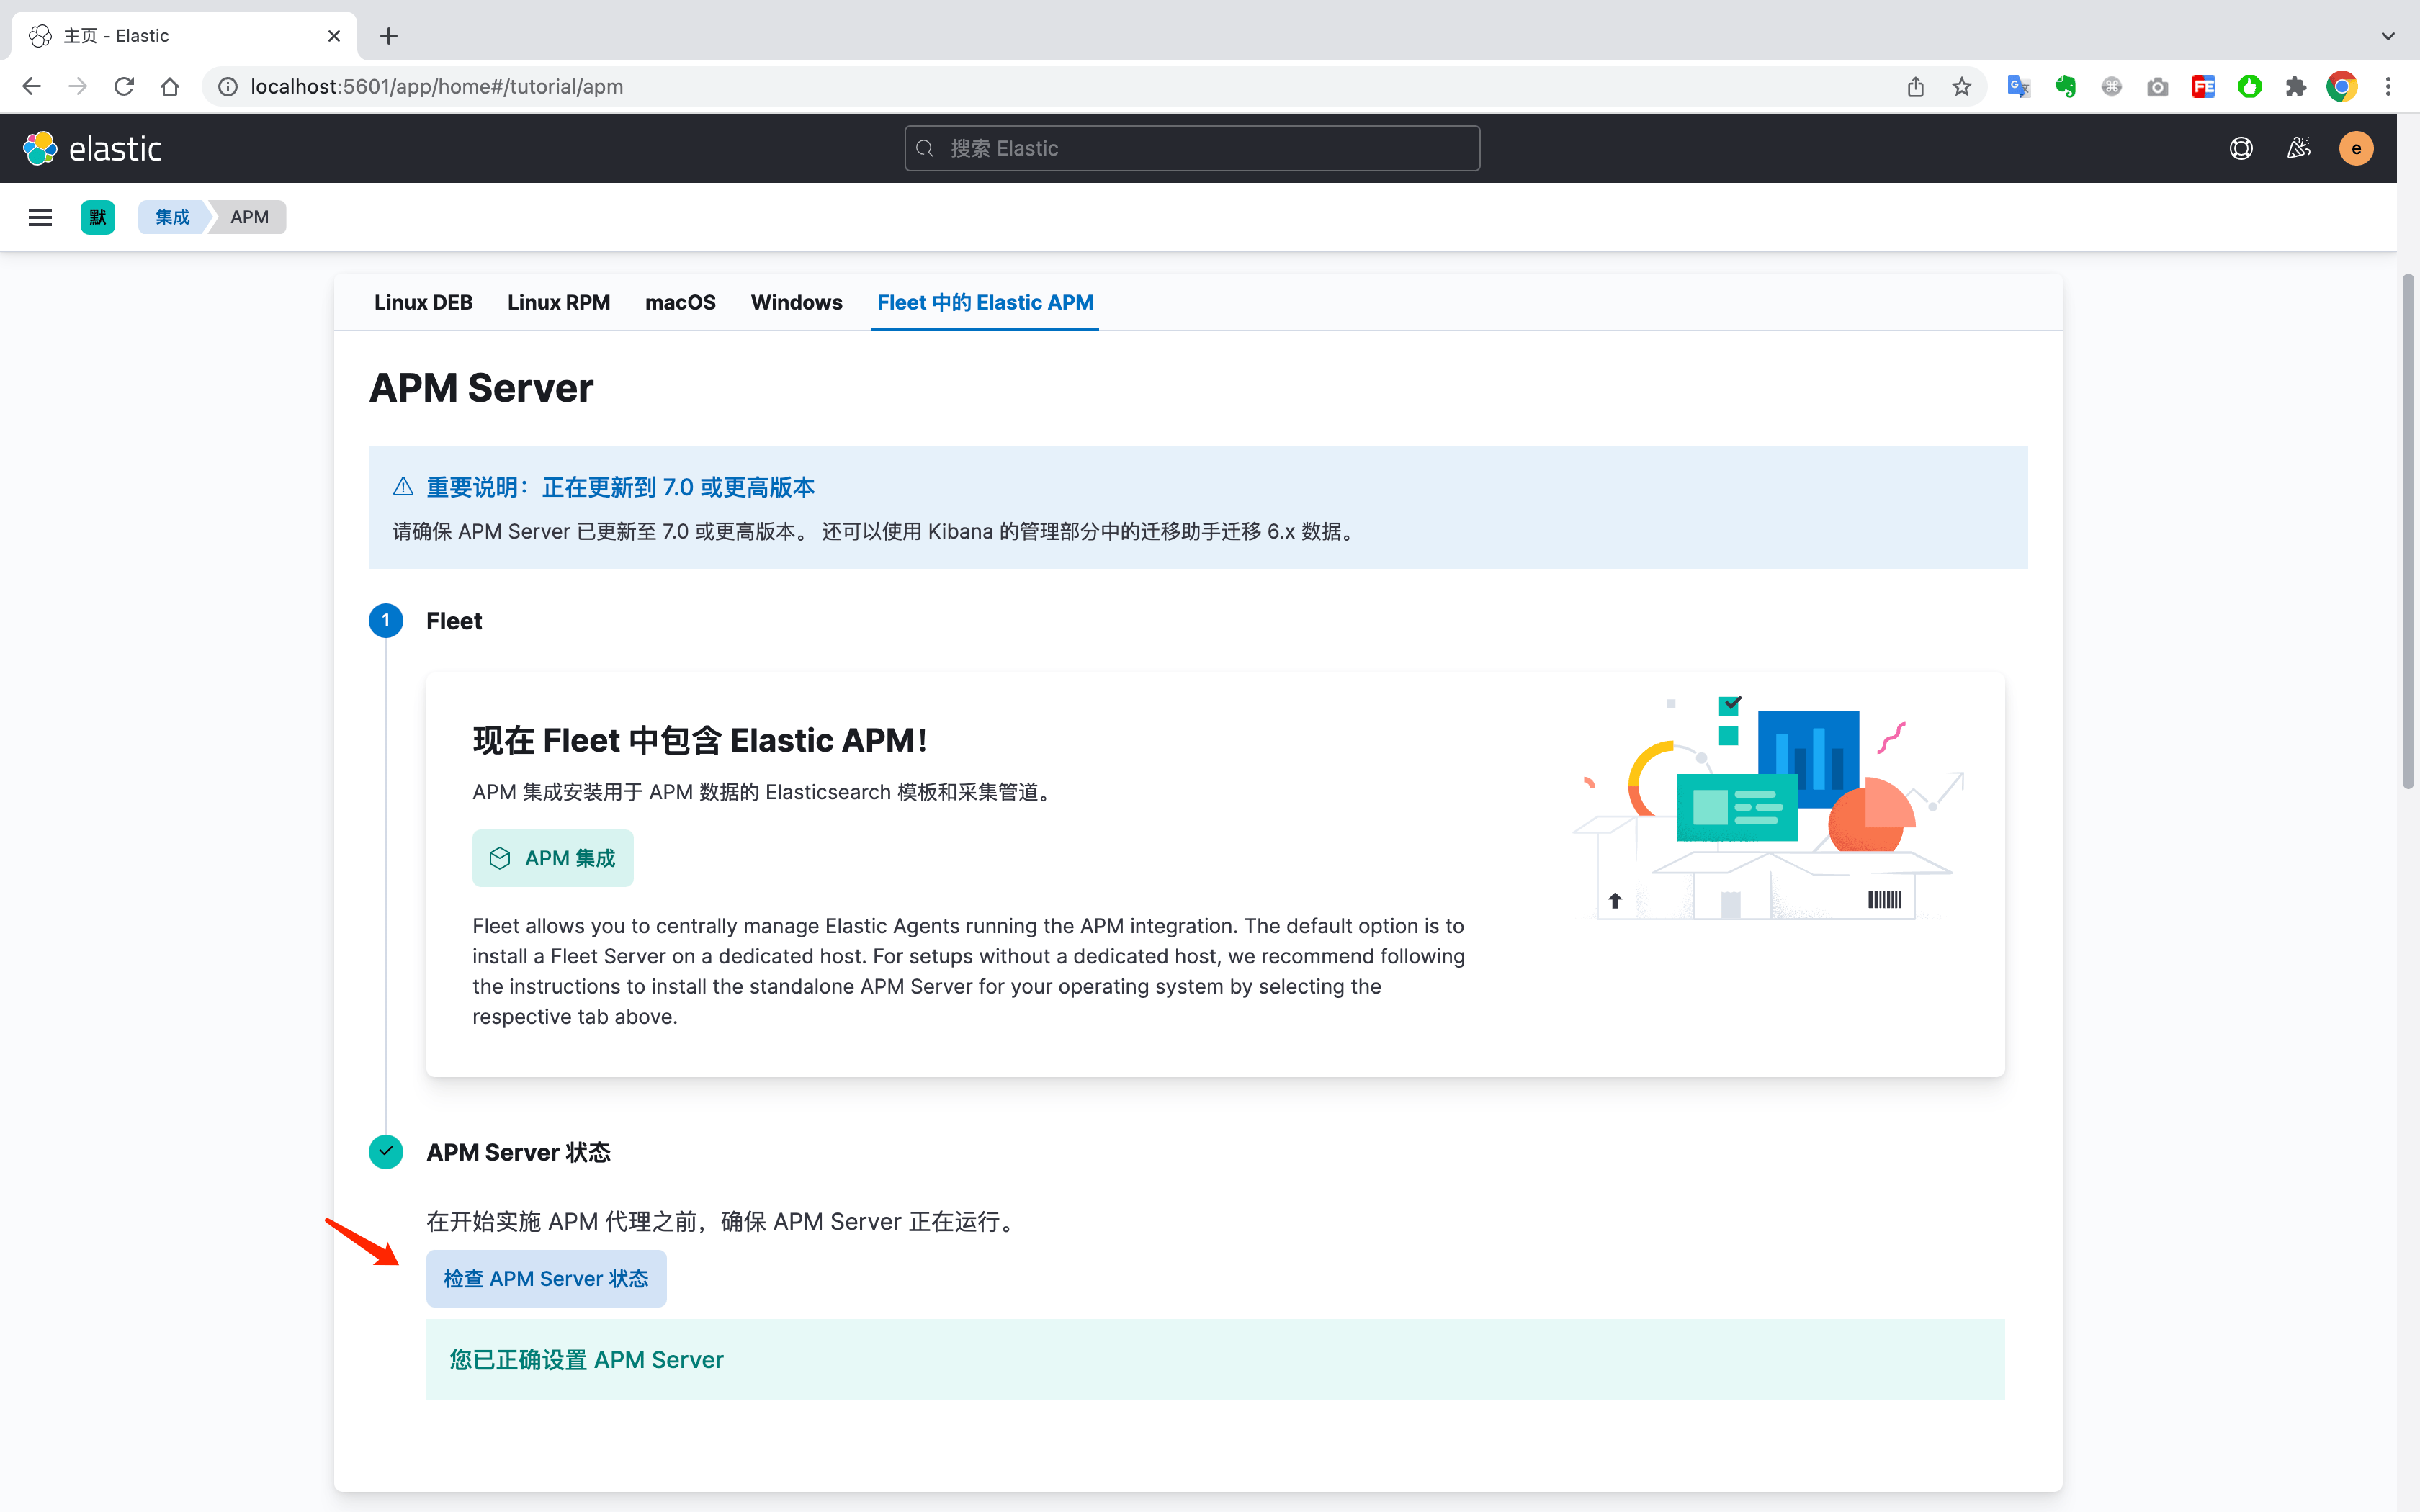Click the Chrome profile icon
The height and width of the screenshot is (1512, 2420).
pyautogui.click(x=2342, y=87)
